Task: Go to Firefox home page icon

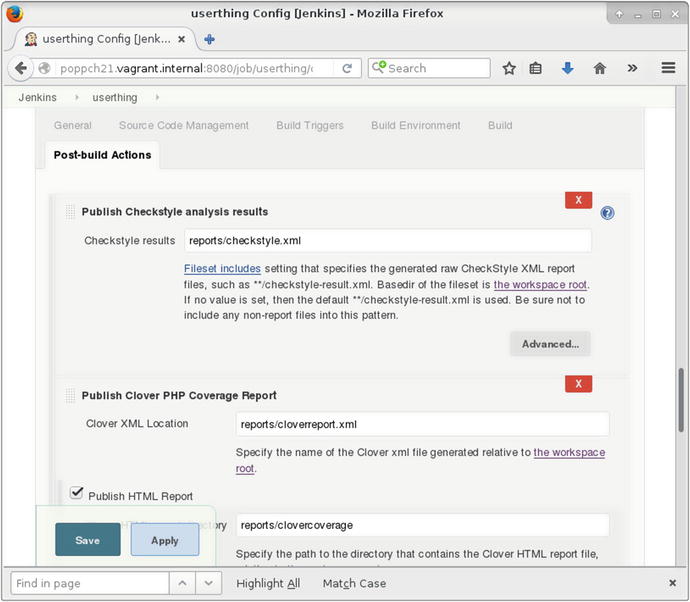Action: coord(600,68)
